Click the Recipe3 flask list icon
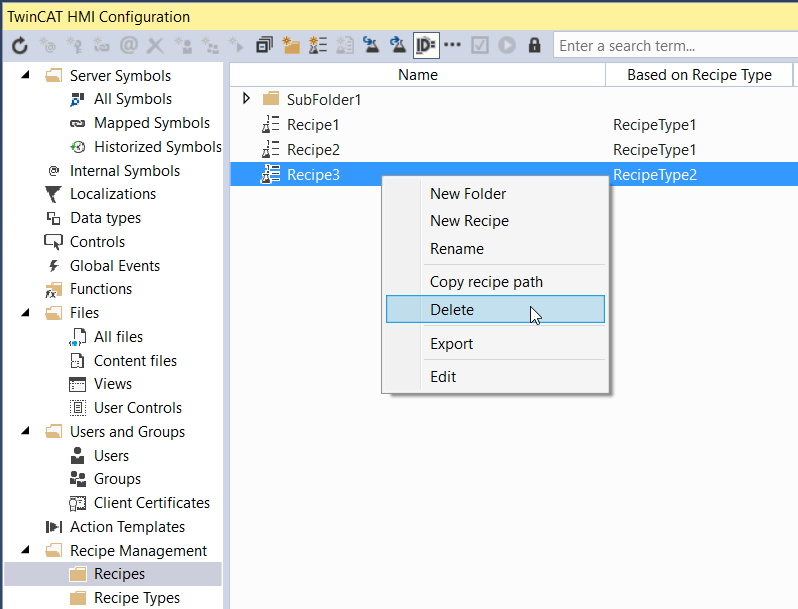Screen dimensions: 798x609 [270, 175]
